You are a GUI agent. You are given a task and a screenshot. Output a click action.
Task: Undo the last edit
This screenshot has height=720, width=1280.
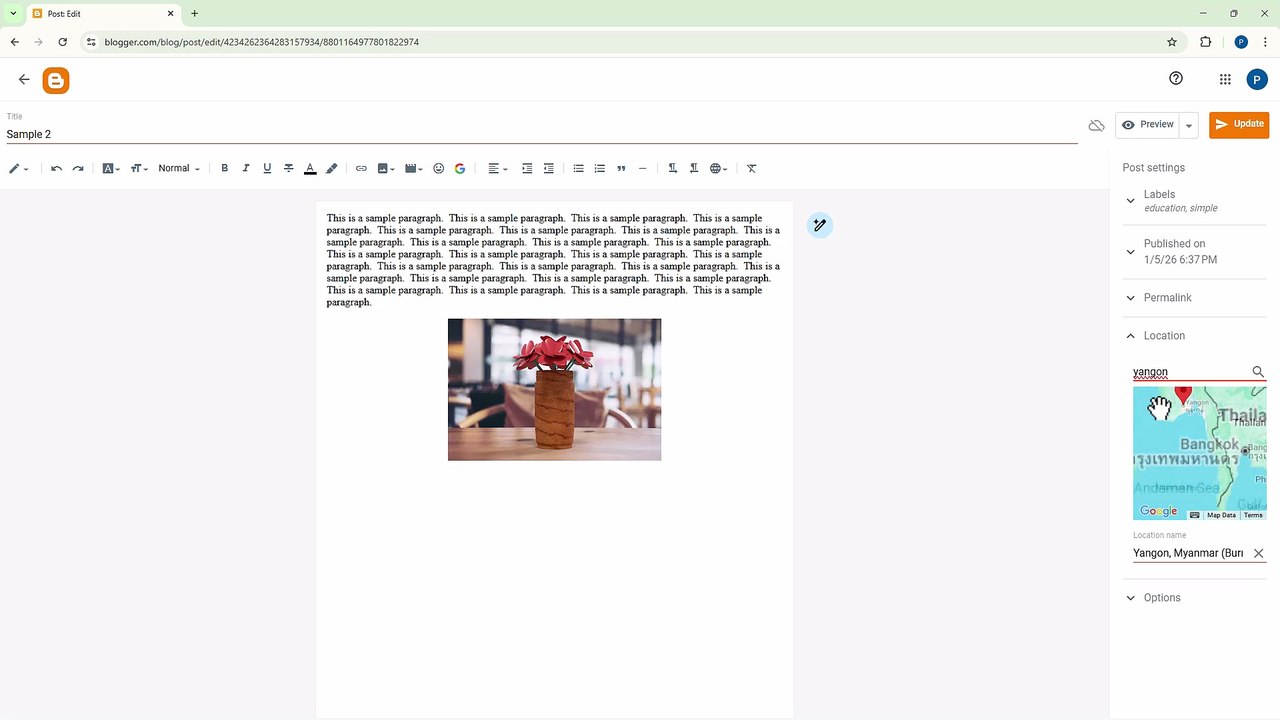[56, 169]
